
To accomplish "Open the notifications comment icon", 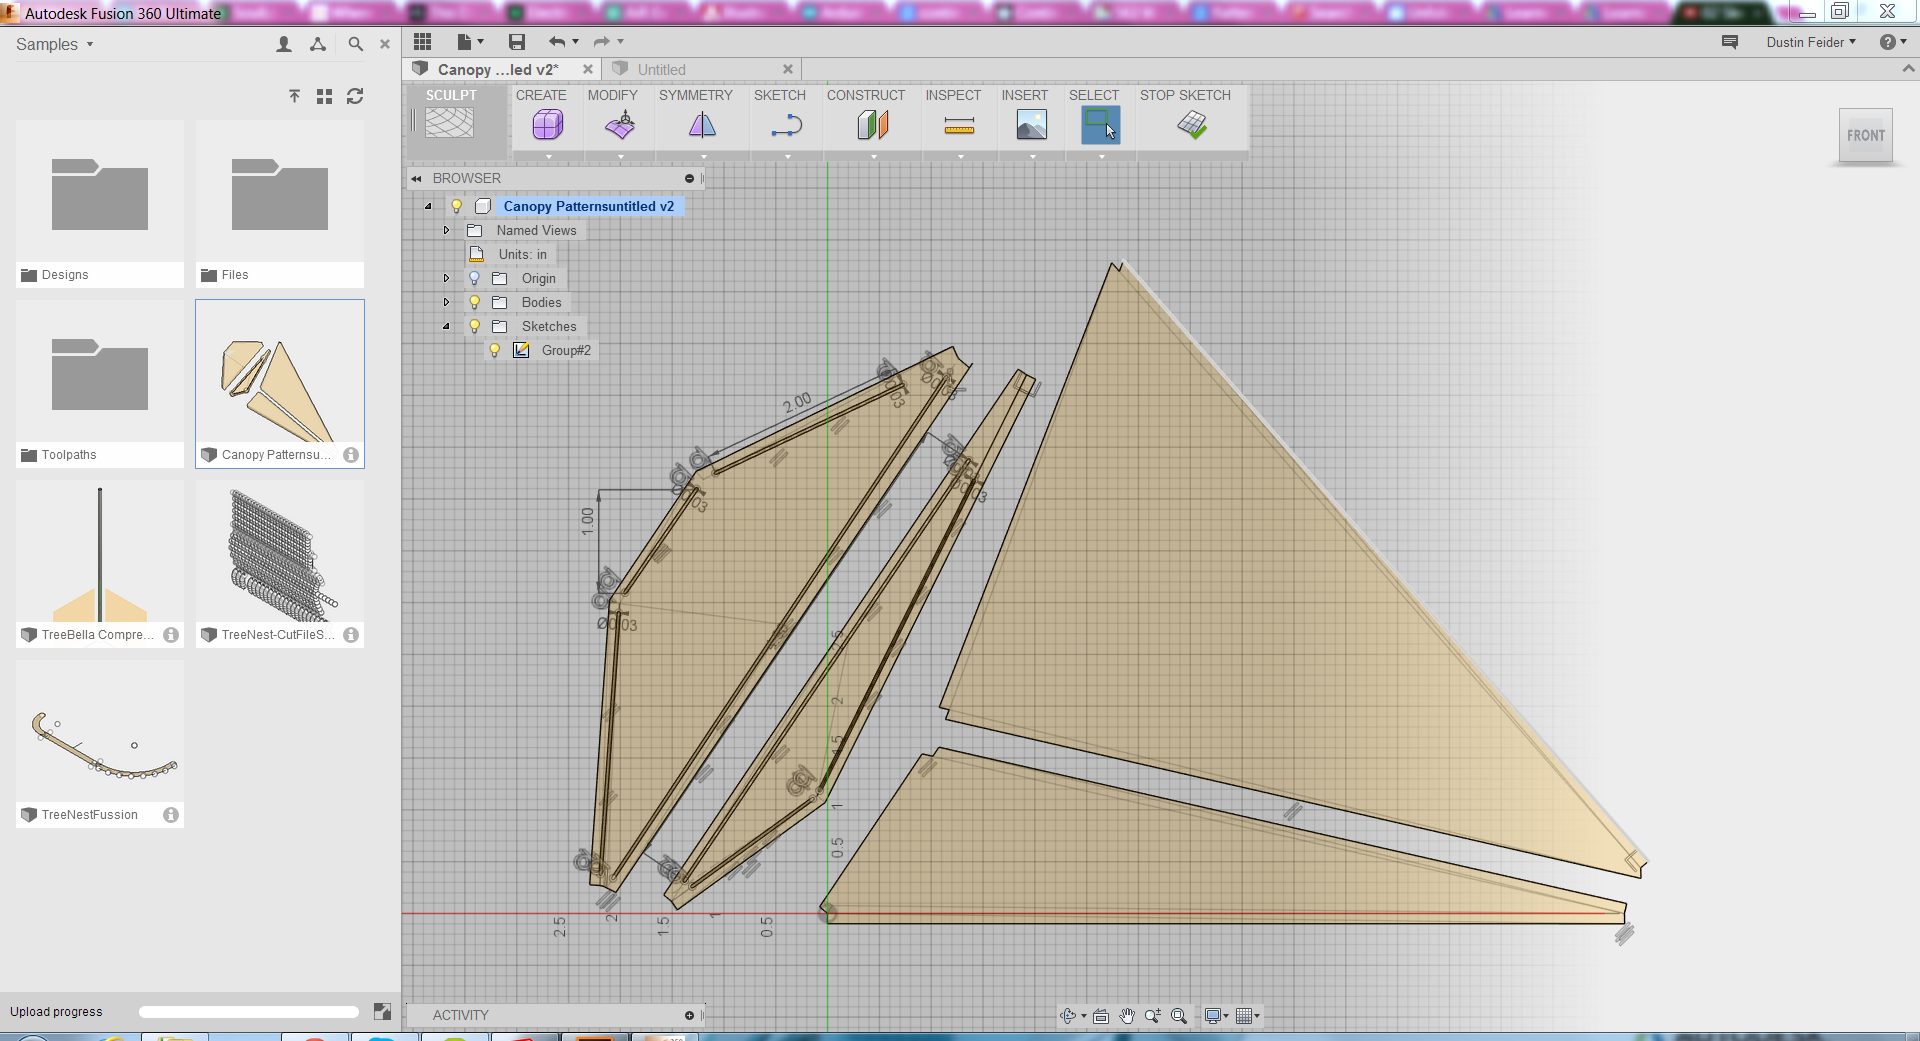I will [x=1730, y=42].
